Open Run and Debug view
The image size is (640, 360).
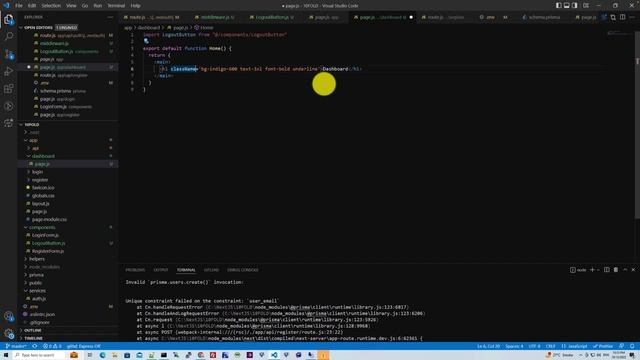point(9,71)
